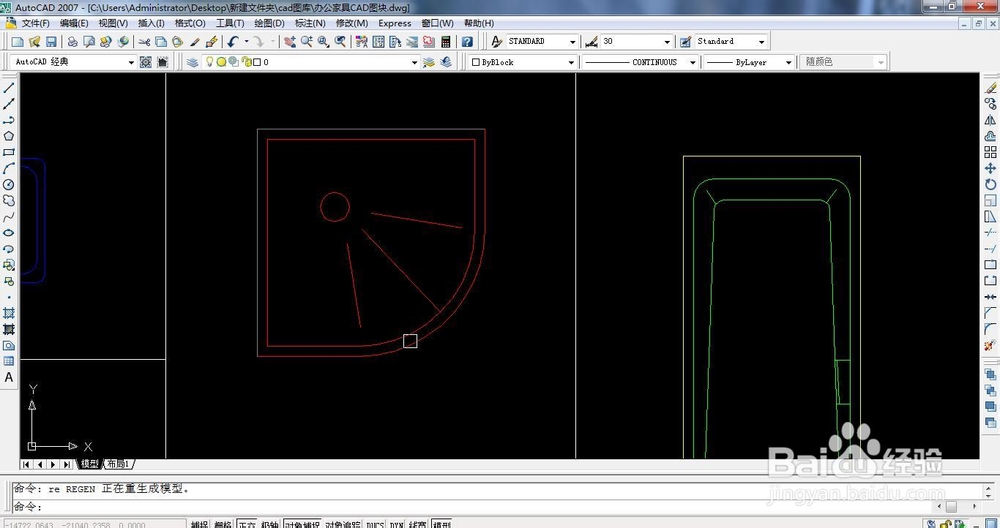Viewport: 1000px width, 528px height.
Task: Toggle the 模型 model/paper status button
Action: pos(441,524)
